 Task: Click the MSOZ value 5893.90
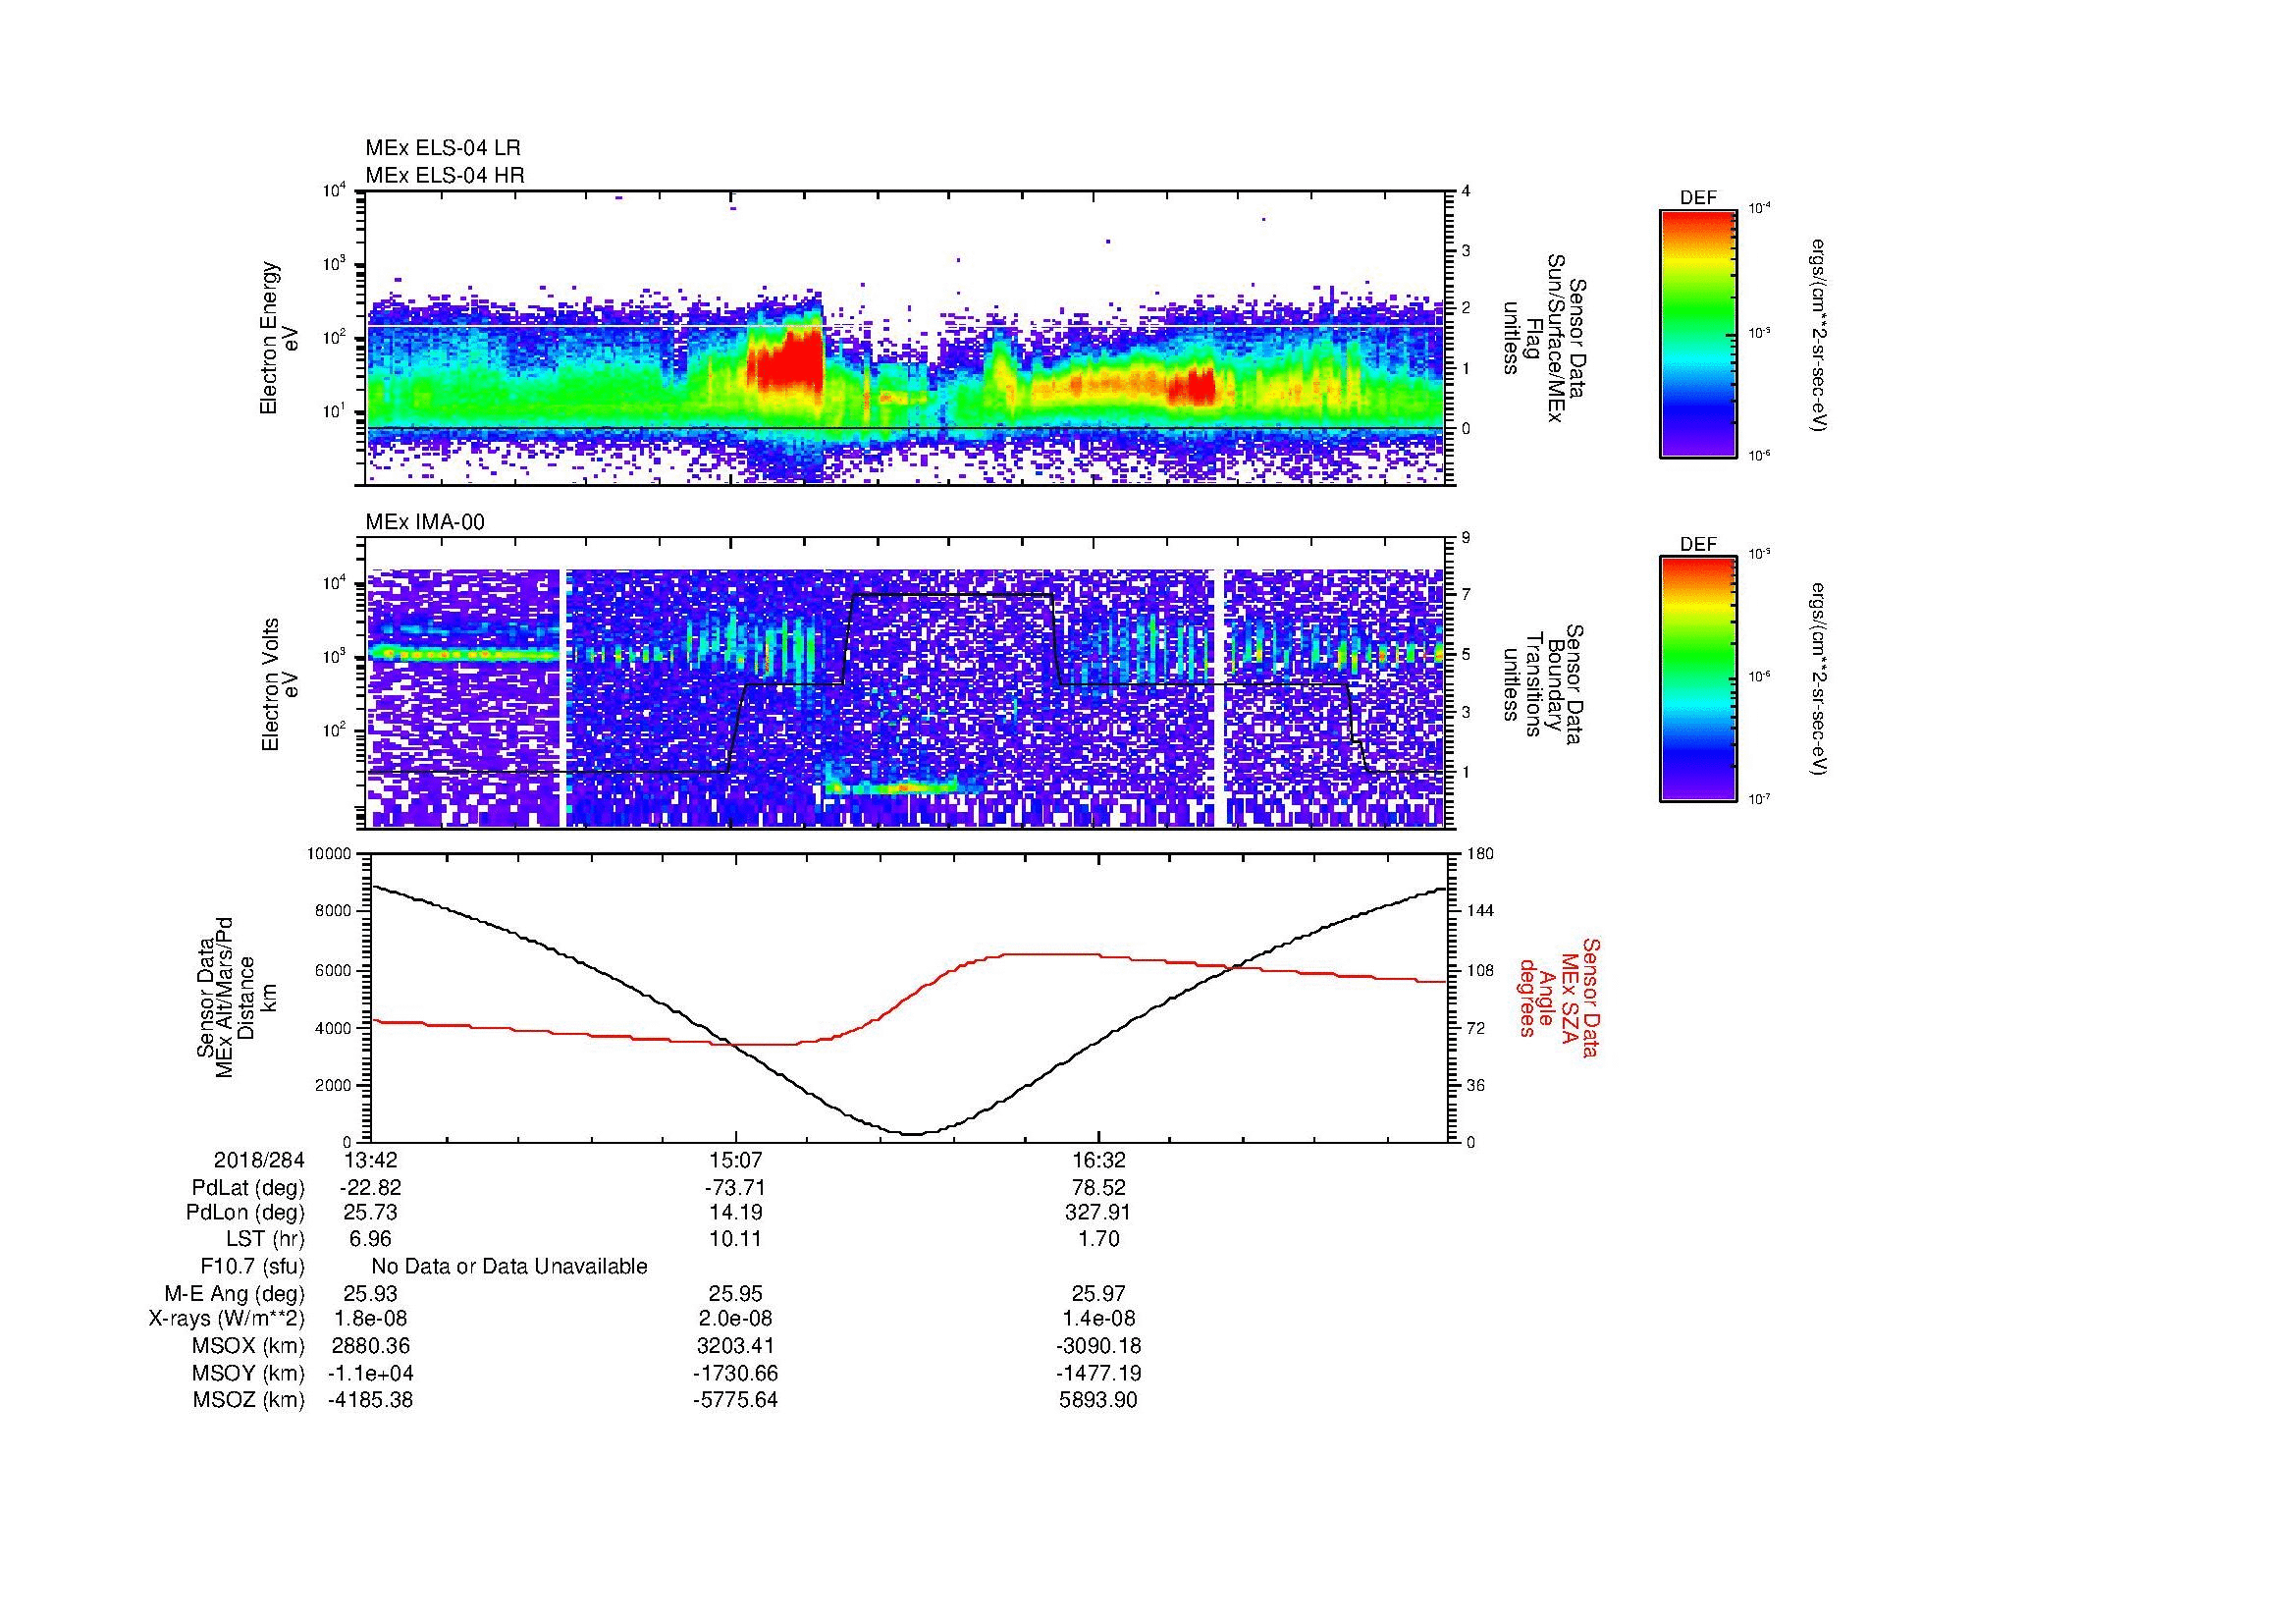[x=1099, y=1400]
